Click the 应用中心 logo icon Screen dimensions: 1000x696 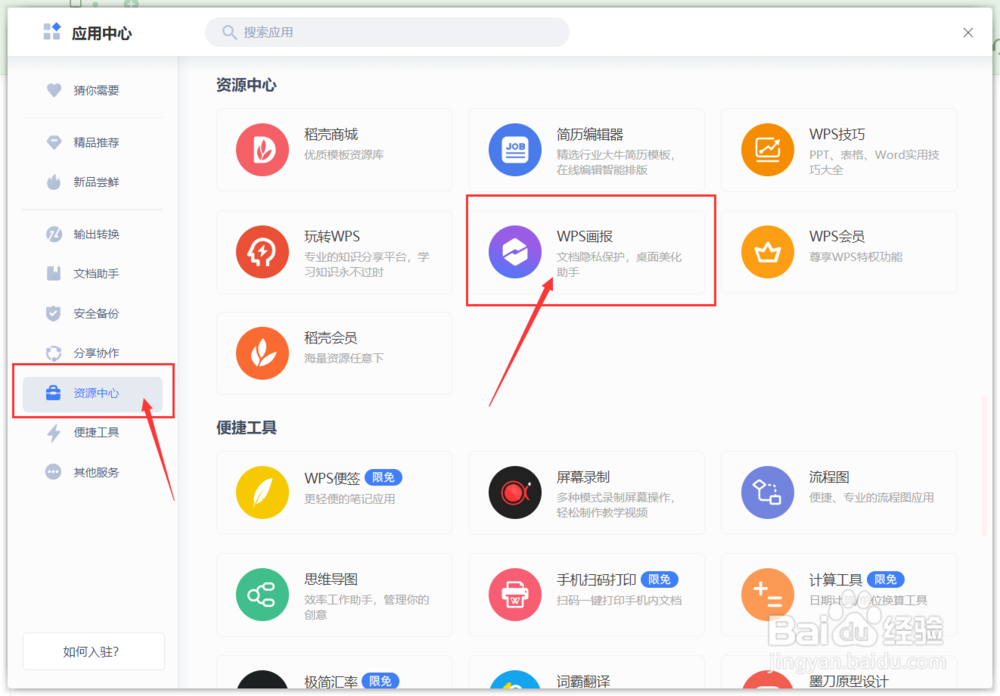52,31
